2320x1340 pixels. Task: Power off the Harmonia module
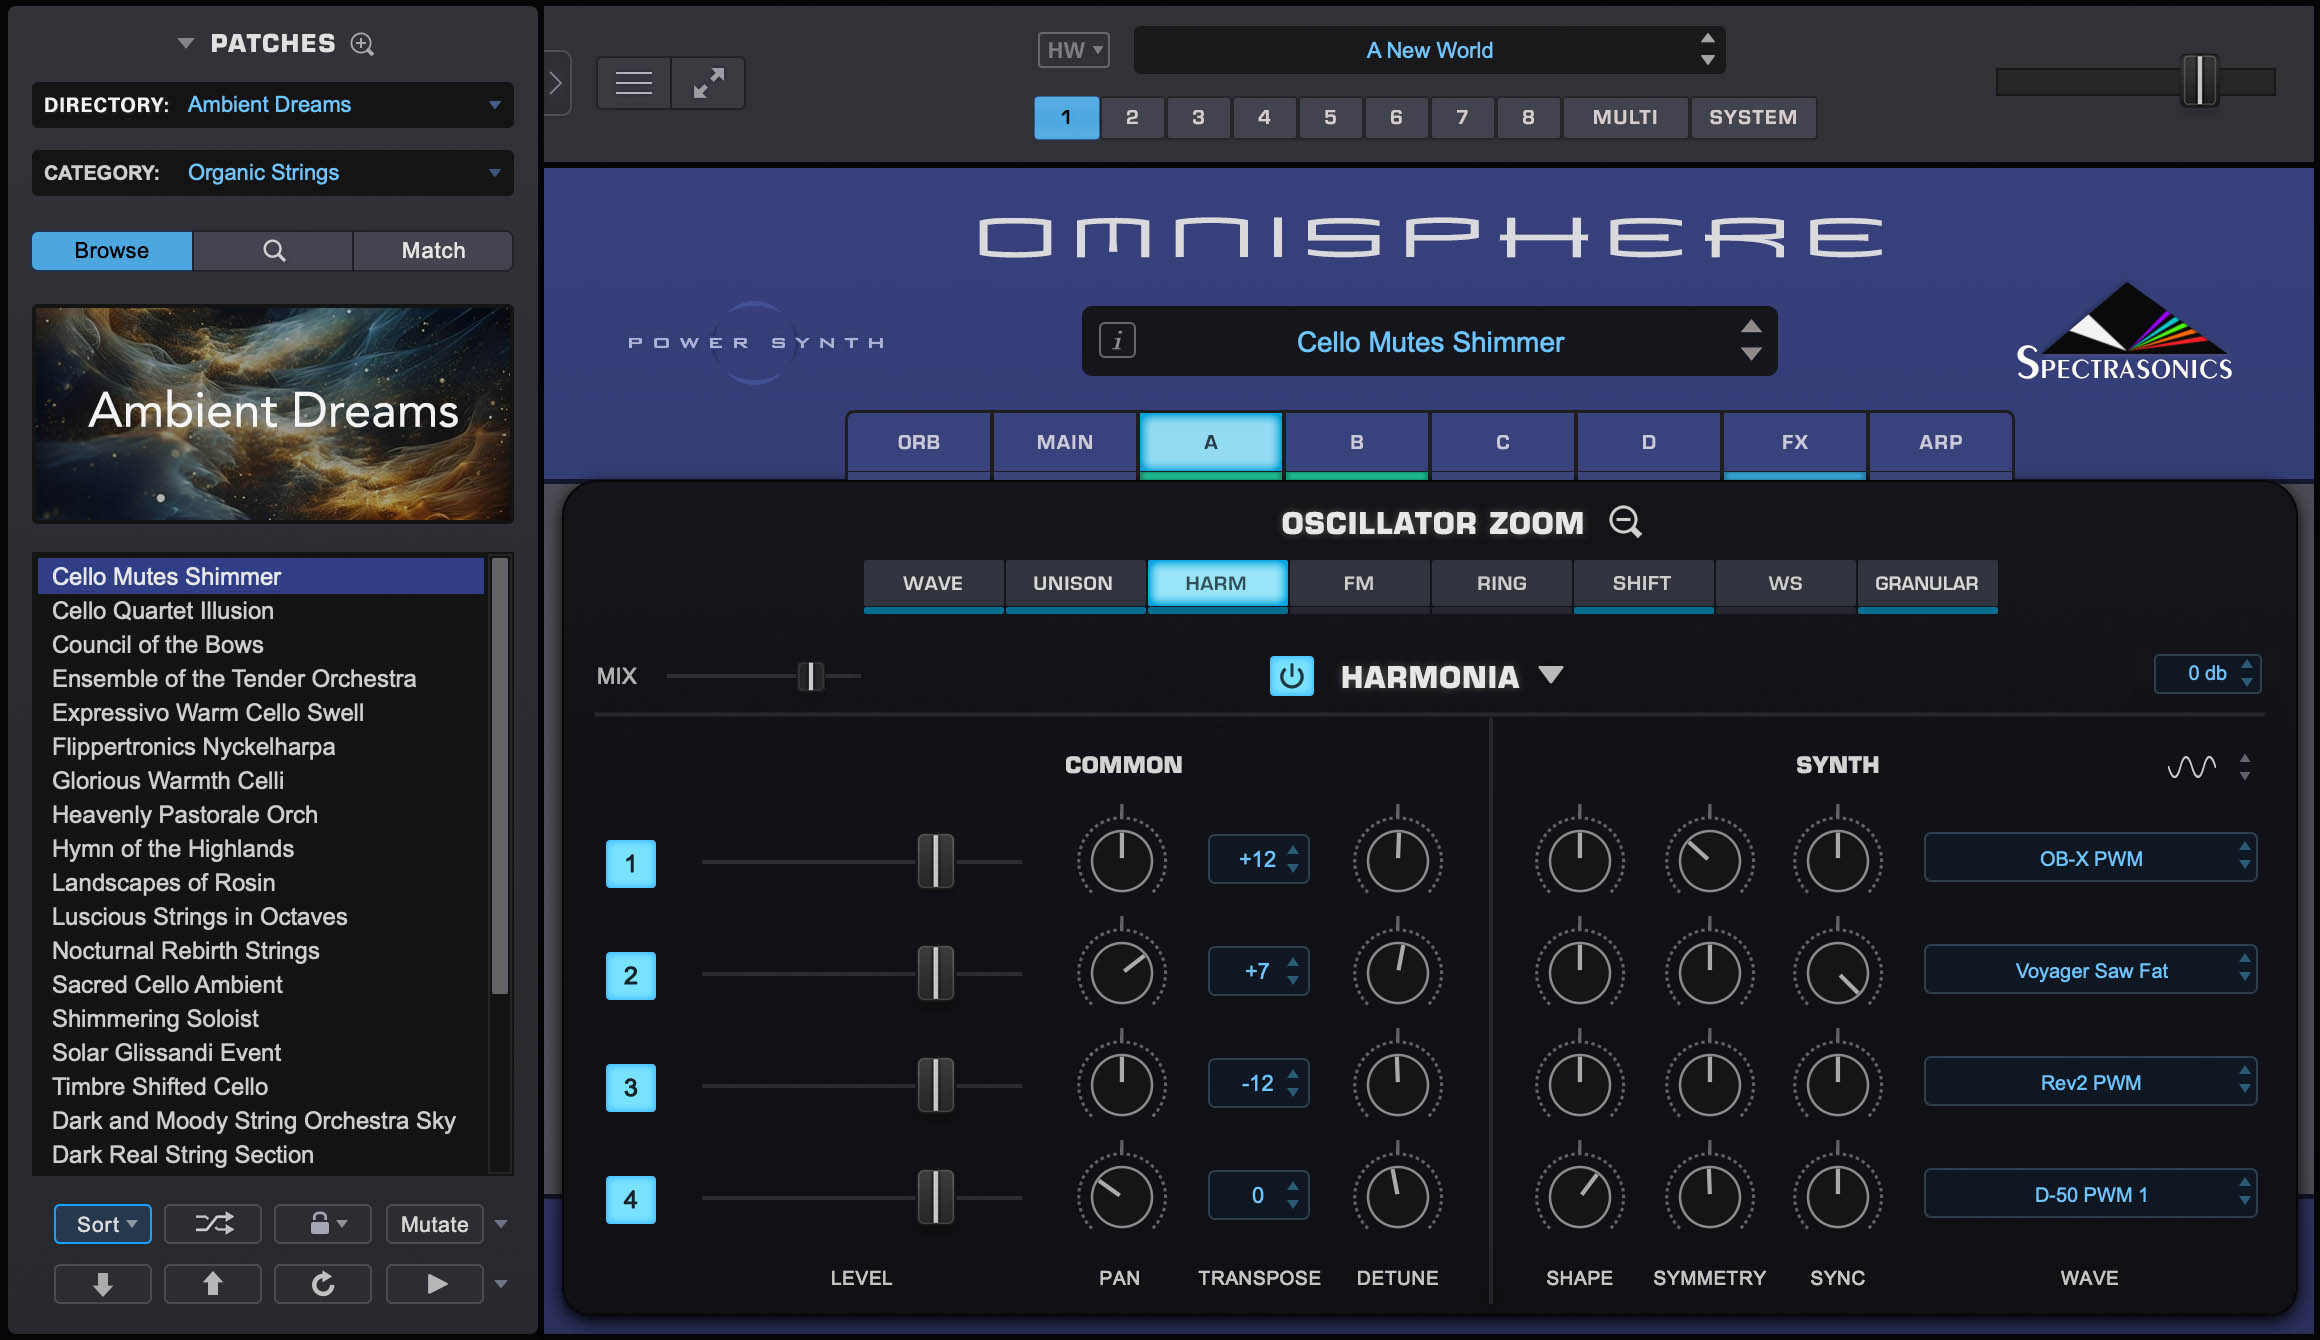coord(1291,675)
